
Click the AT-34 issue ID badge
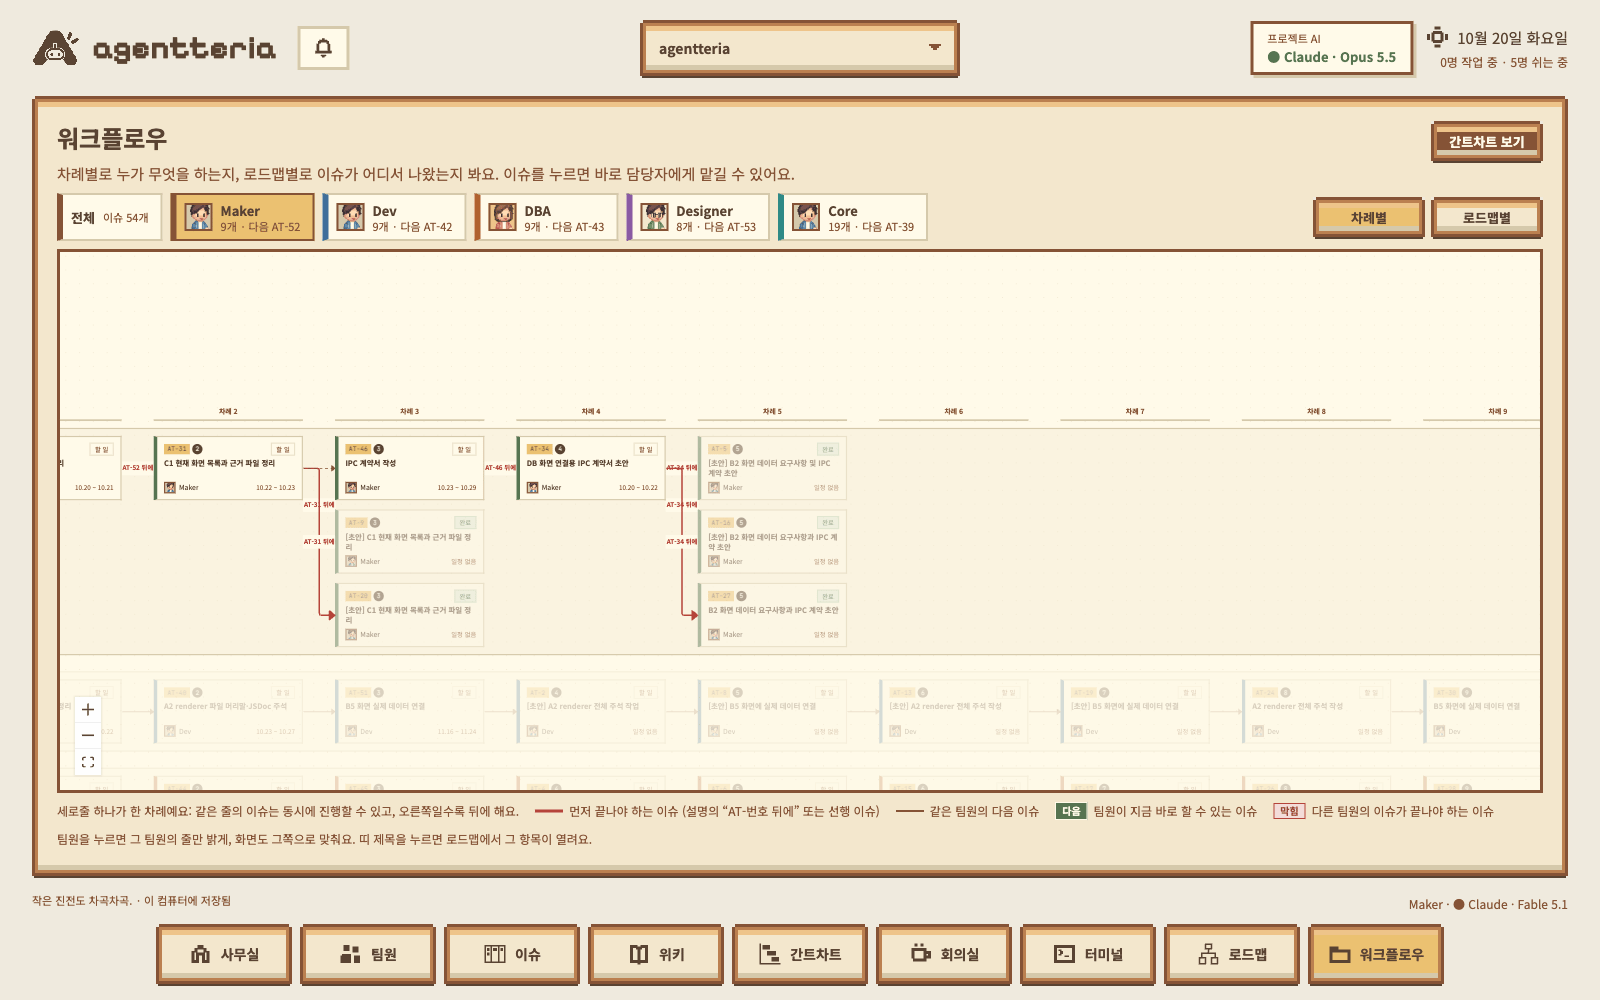[x=539, y=449]
